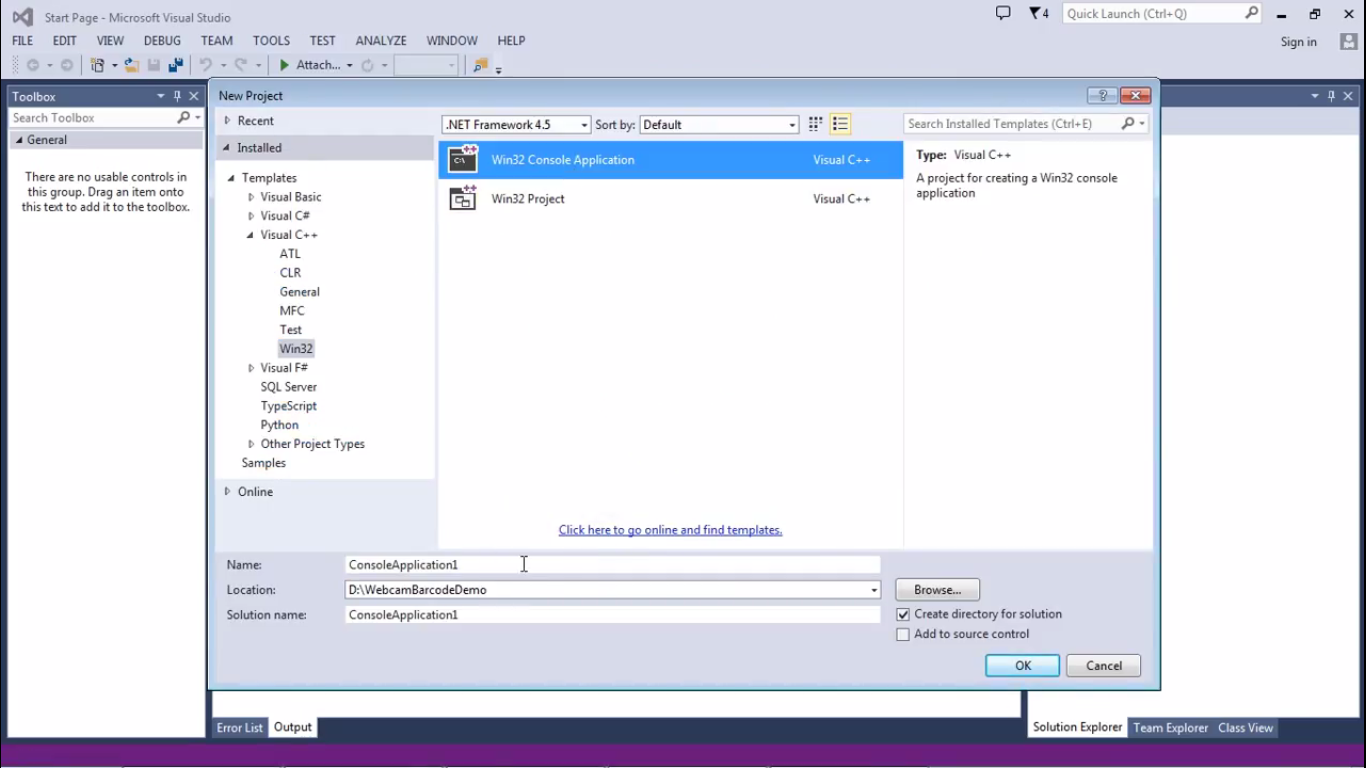Open the TOOLS menu

tap(271, 41)
